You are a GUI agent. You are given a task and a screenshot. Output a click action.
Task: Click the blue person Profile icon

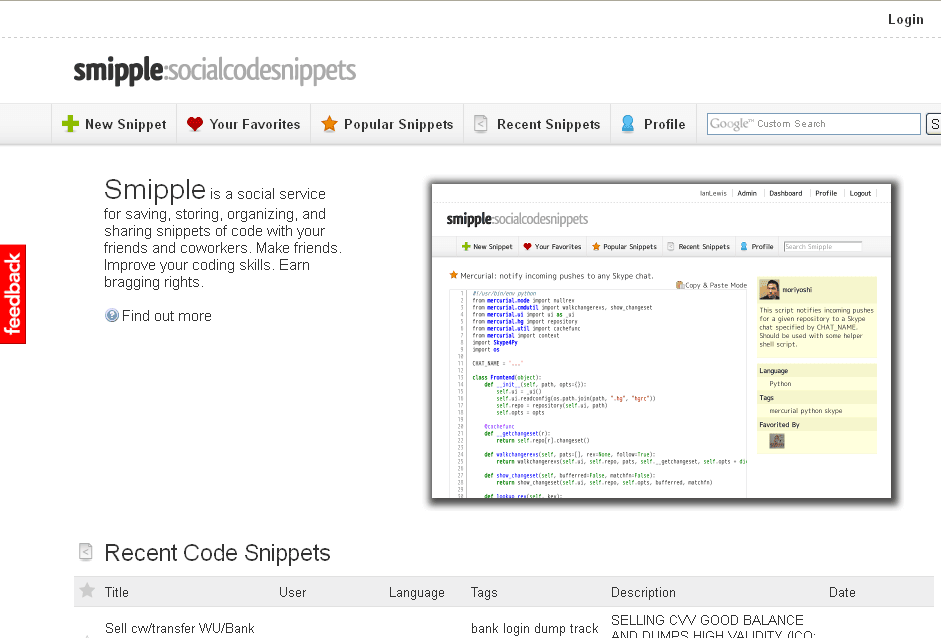point(628,124)
